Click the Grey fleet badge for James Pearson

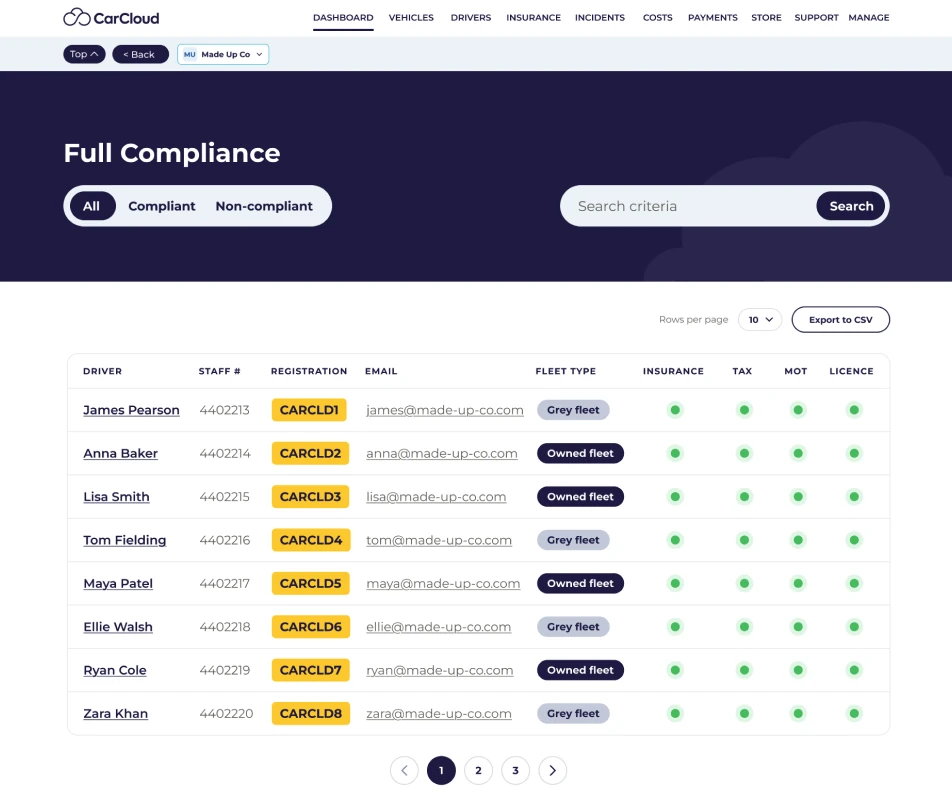coord(573,410)
